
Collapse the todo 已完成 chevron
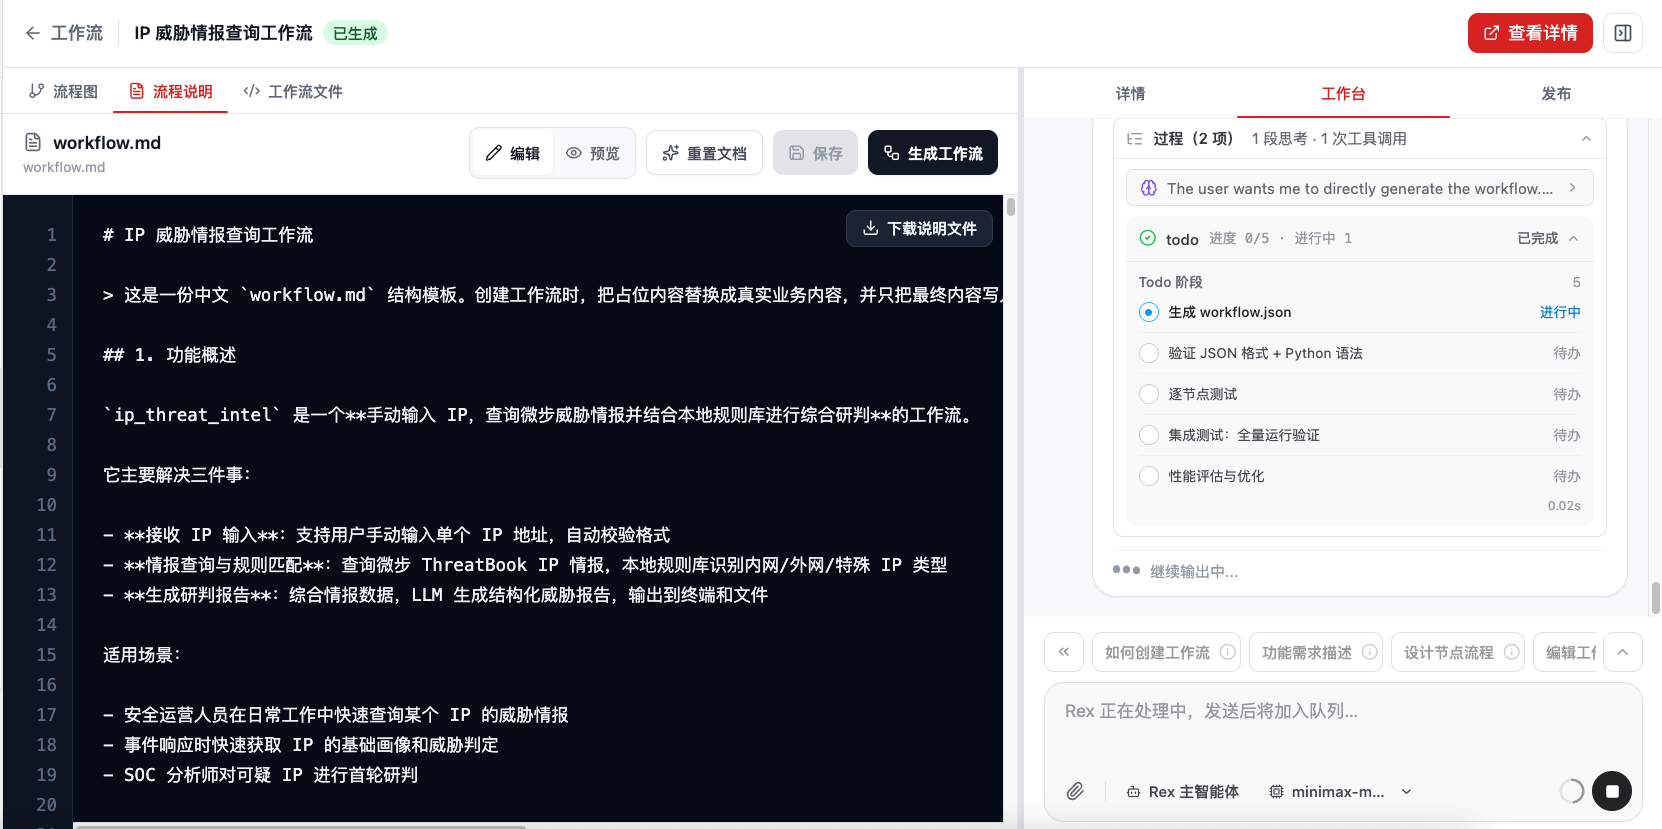pos(1573,238)
